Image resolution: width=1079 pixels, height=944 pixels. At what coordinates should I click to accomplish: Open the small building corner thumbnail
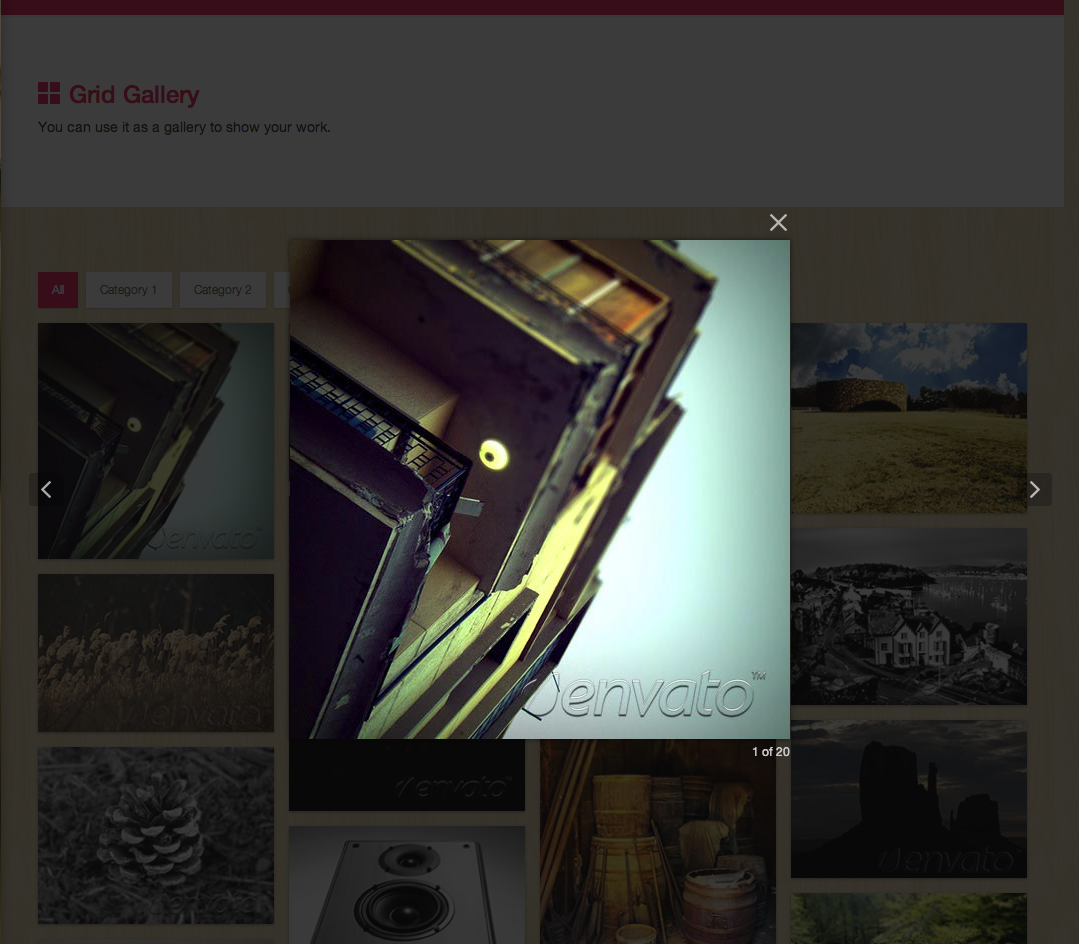pos(156,440)
